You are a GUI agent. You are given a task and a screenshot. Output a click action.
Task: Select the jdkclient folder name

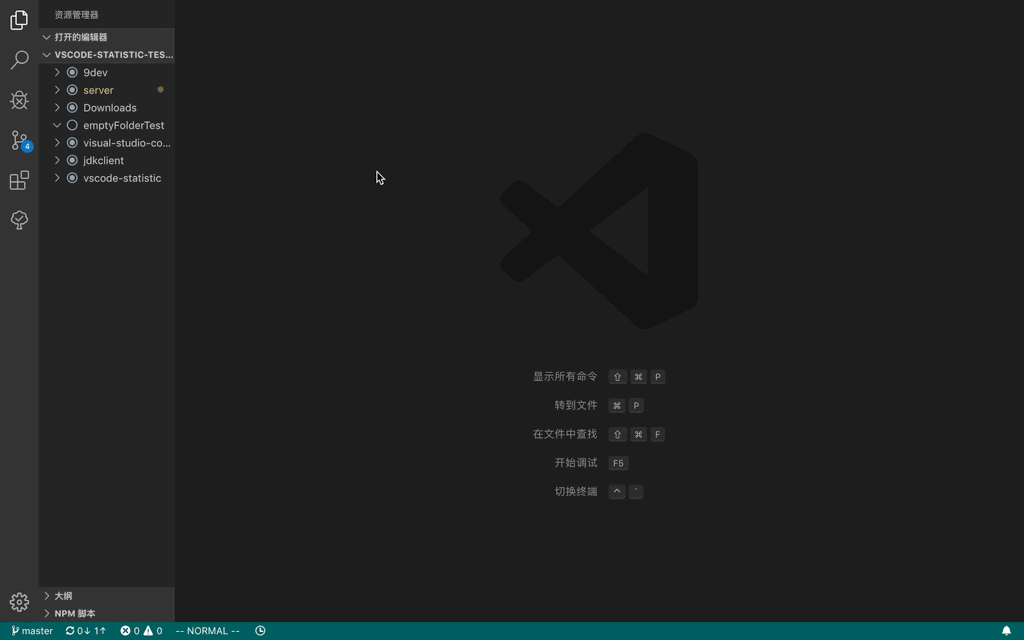103,161
